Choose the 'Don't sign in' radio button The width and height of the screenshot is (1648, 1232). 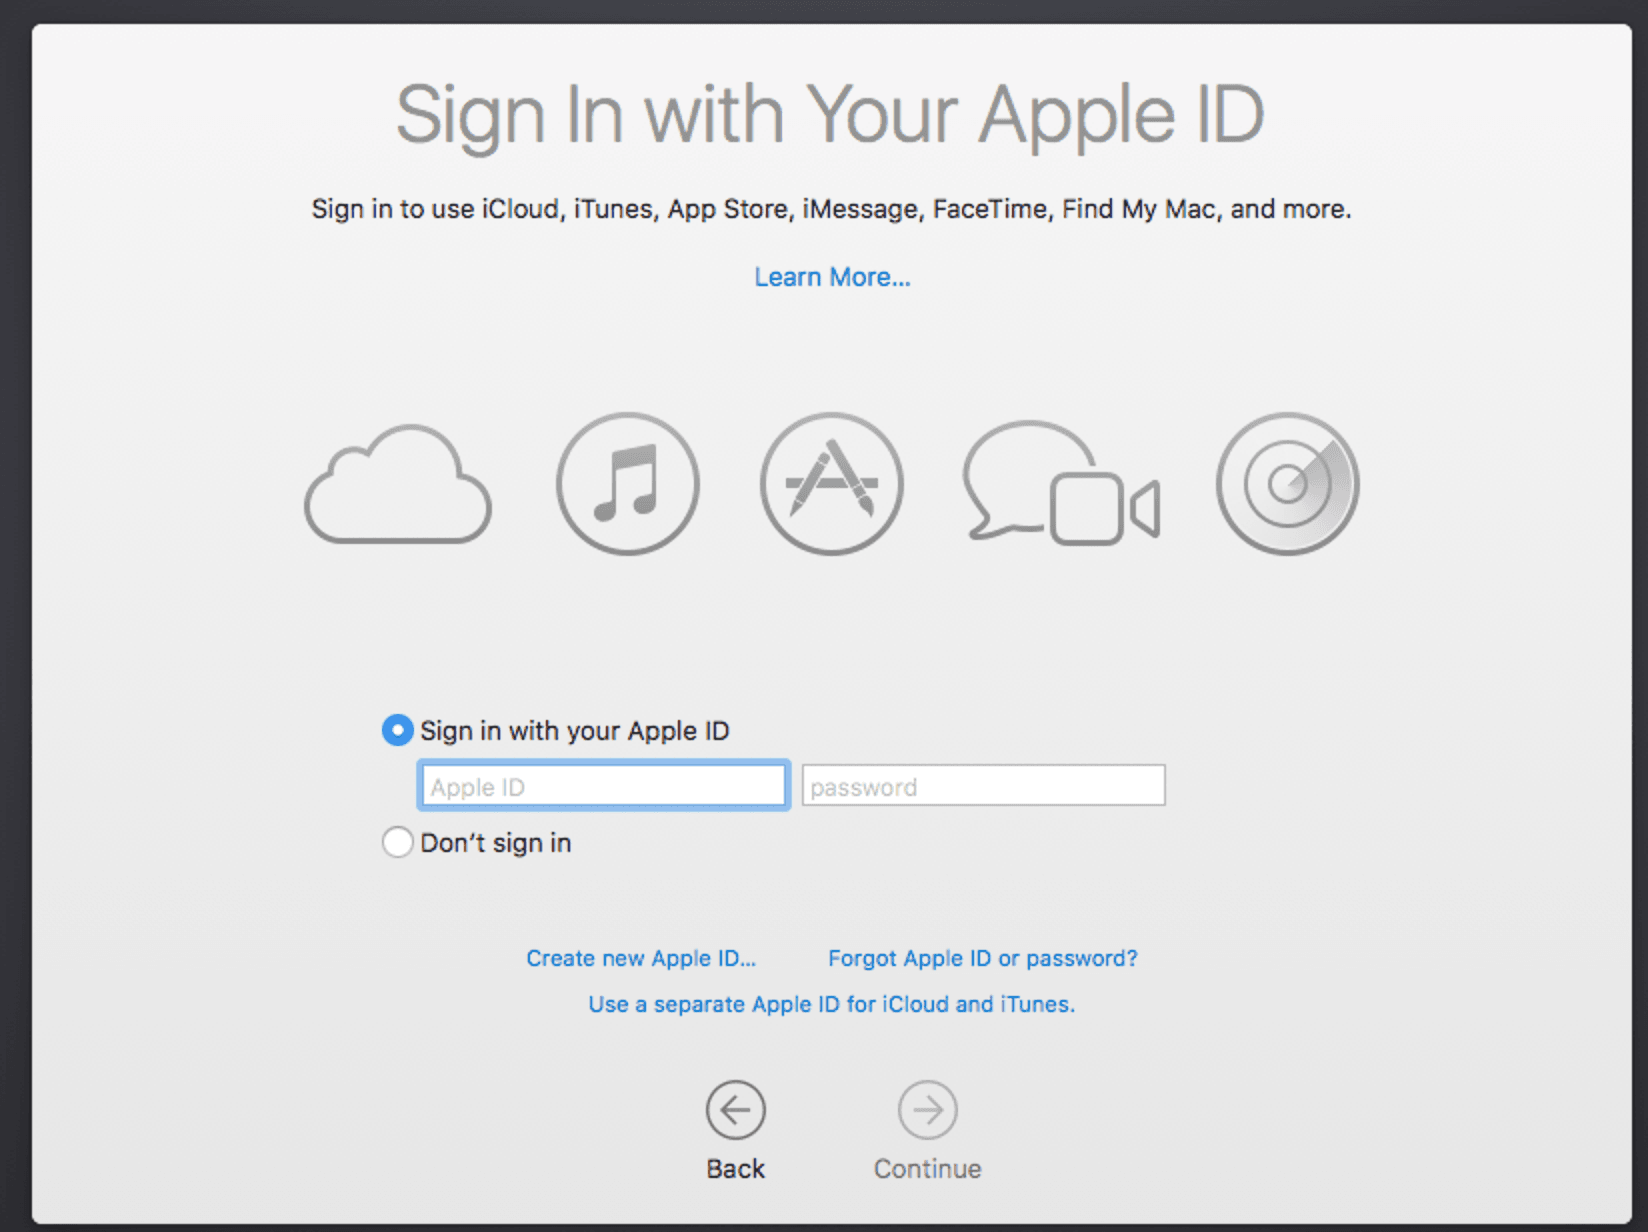397,842
